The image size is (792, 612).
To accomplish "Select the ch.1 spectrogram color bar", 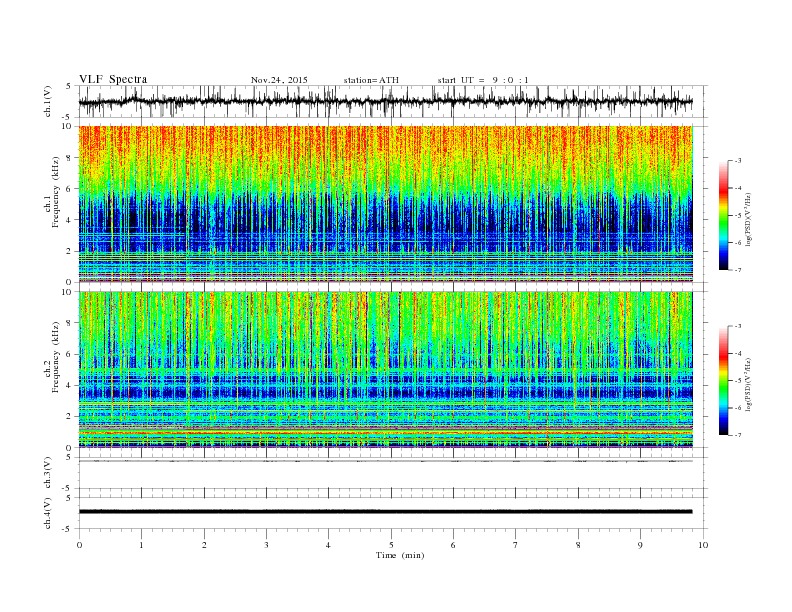I will [x=723, y=216].
